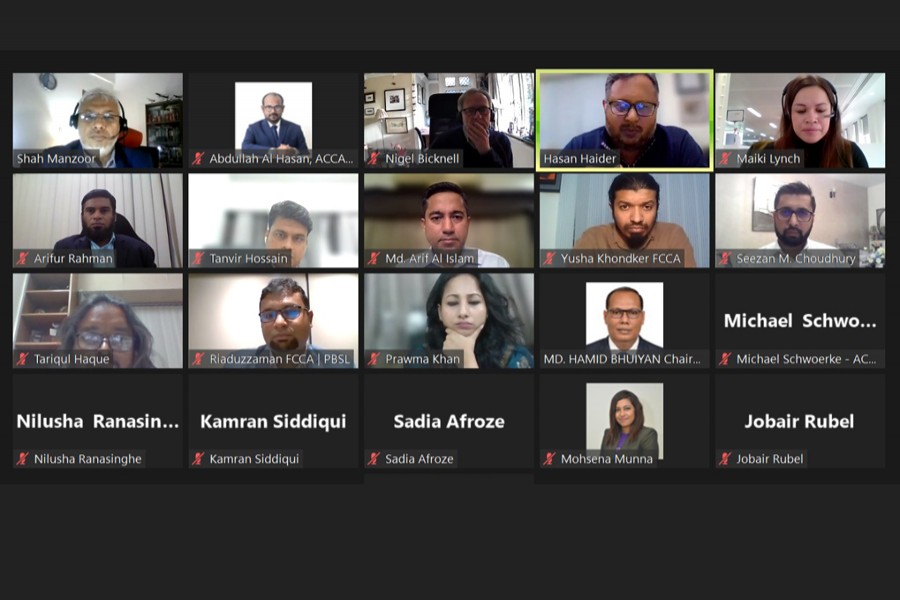This screenshot has width=900, height=600.
Task: Click muted mic icon for Prawma Khan
Action: click(x=374, y=359)
